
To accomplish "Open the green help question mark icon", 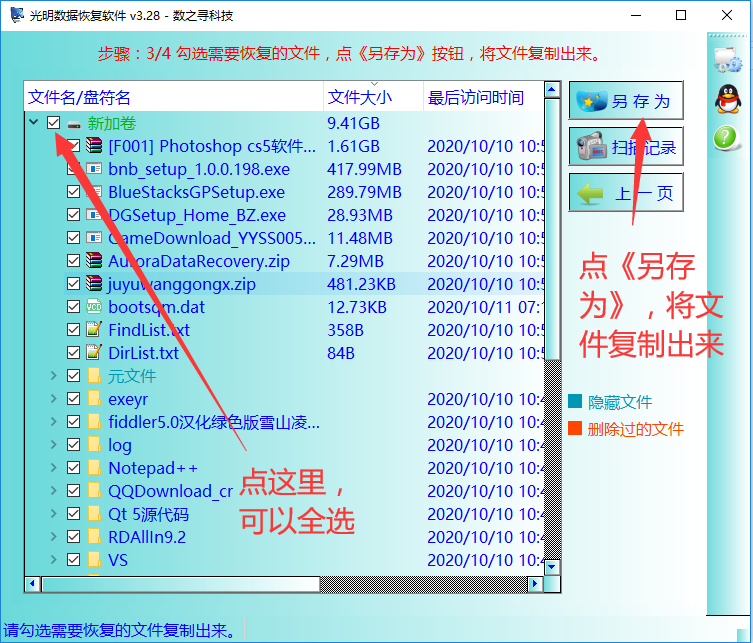I will pyautogui.click(x=726, y=137).
